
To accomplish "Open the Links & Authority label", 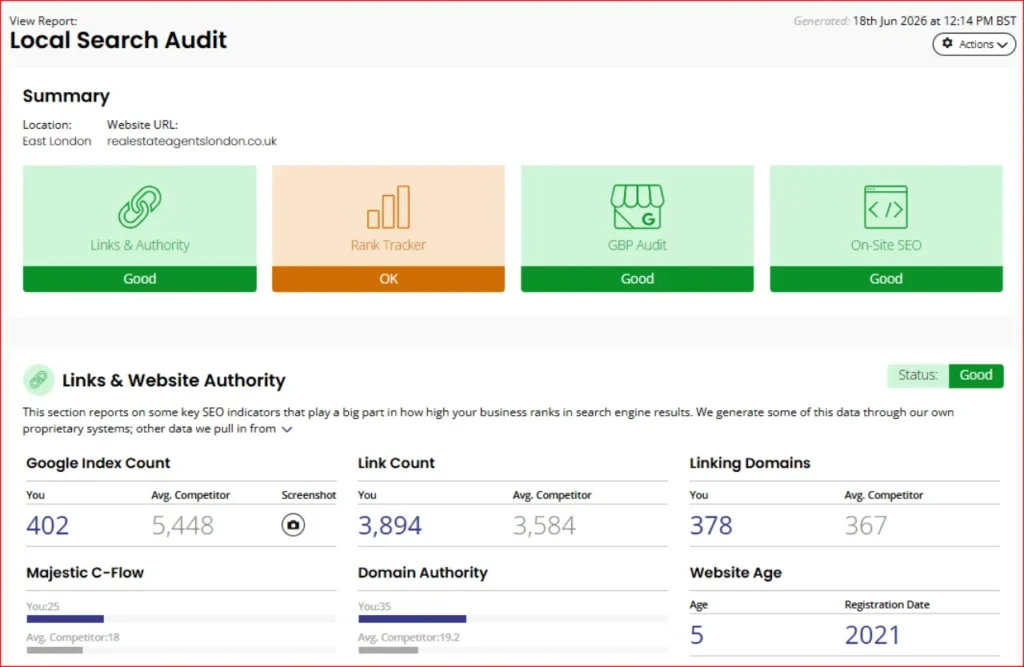I will tap(140, 245).
